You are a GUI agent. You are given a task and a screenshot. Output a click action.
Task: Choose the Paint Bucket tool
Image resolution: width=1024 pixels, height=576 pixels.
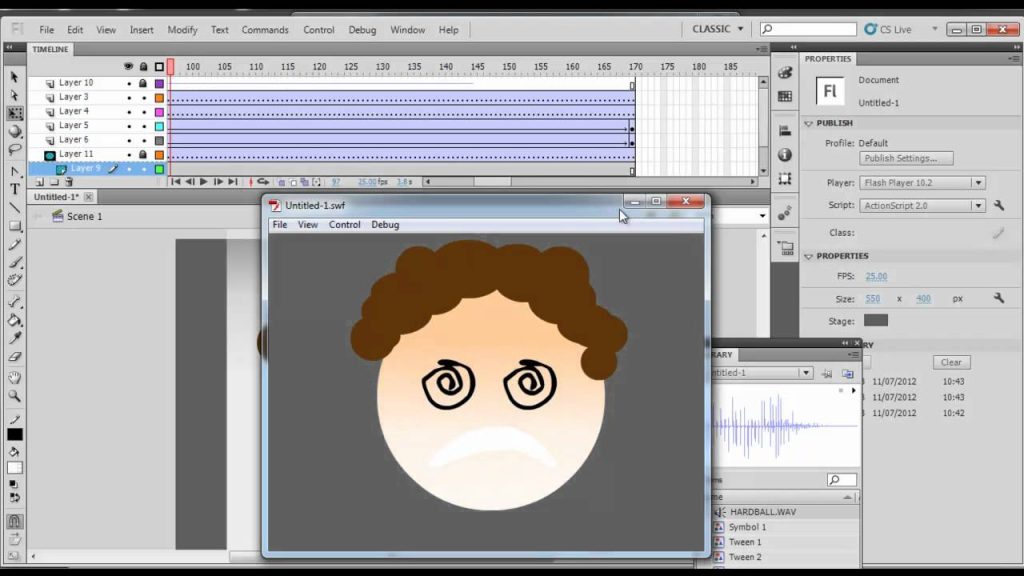[x=14, y=321]
